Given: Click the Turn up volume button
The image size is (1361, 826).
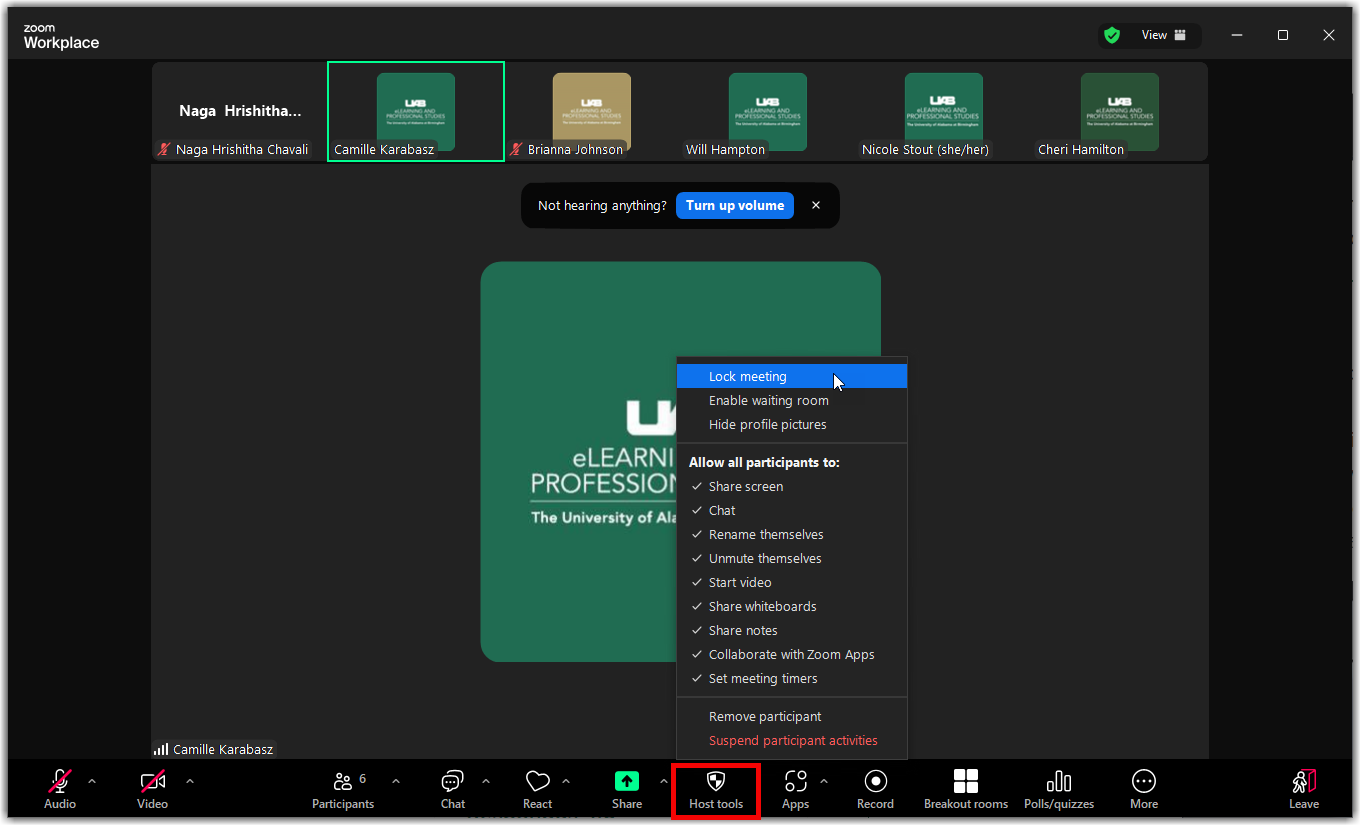Looking at the screenshot, I should tap(735, 206).
